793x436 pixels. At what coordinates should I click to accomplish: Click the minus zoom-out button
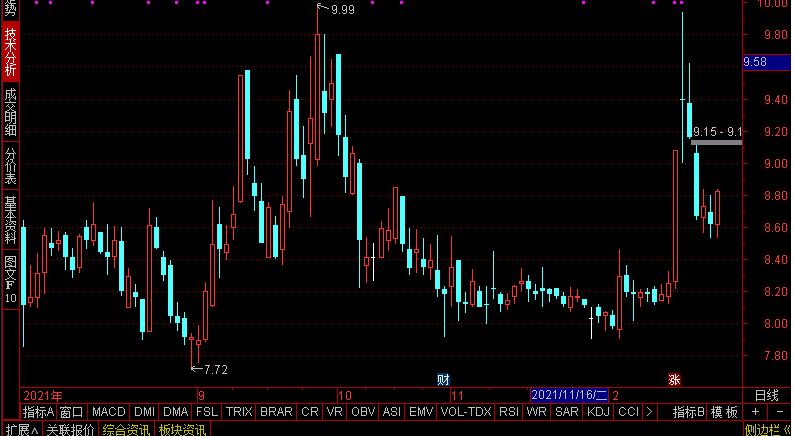tap(779, 412)
